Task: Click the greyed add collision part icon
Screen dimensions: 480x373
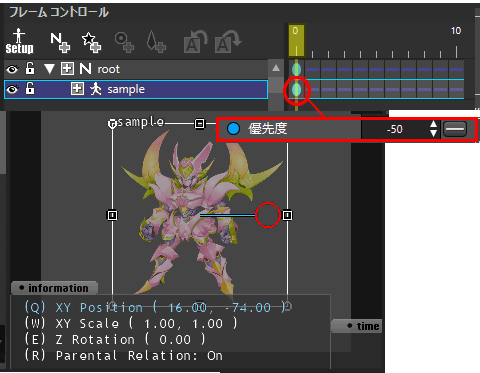Action: point(124,42)
